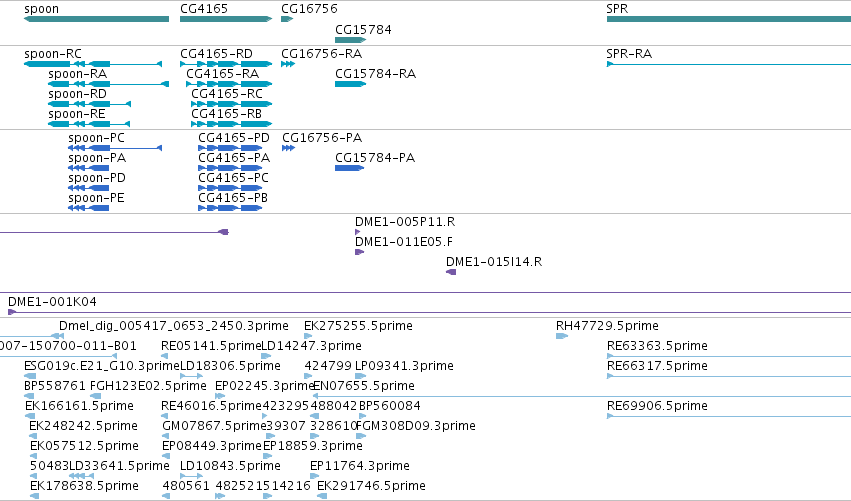Screen dimensions: 851x501
Task: Click protein CG4165-PD label
Action: (x=234, y=138)
